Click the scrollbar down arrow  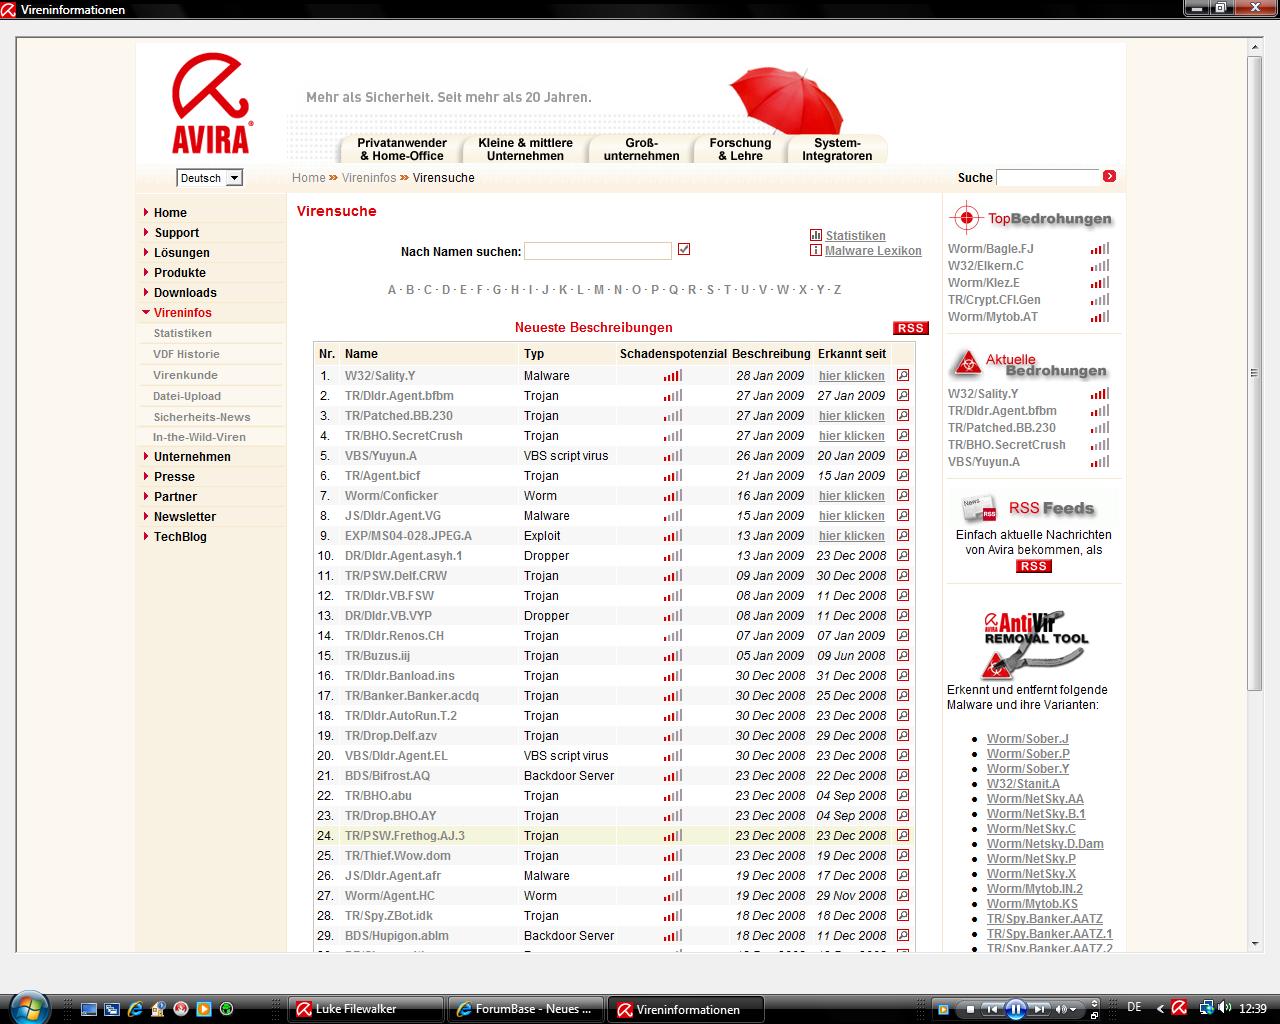(1255, 943)
